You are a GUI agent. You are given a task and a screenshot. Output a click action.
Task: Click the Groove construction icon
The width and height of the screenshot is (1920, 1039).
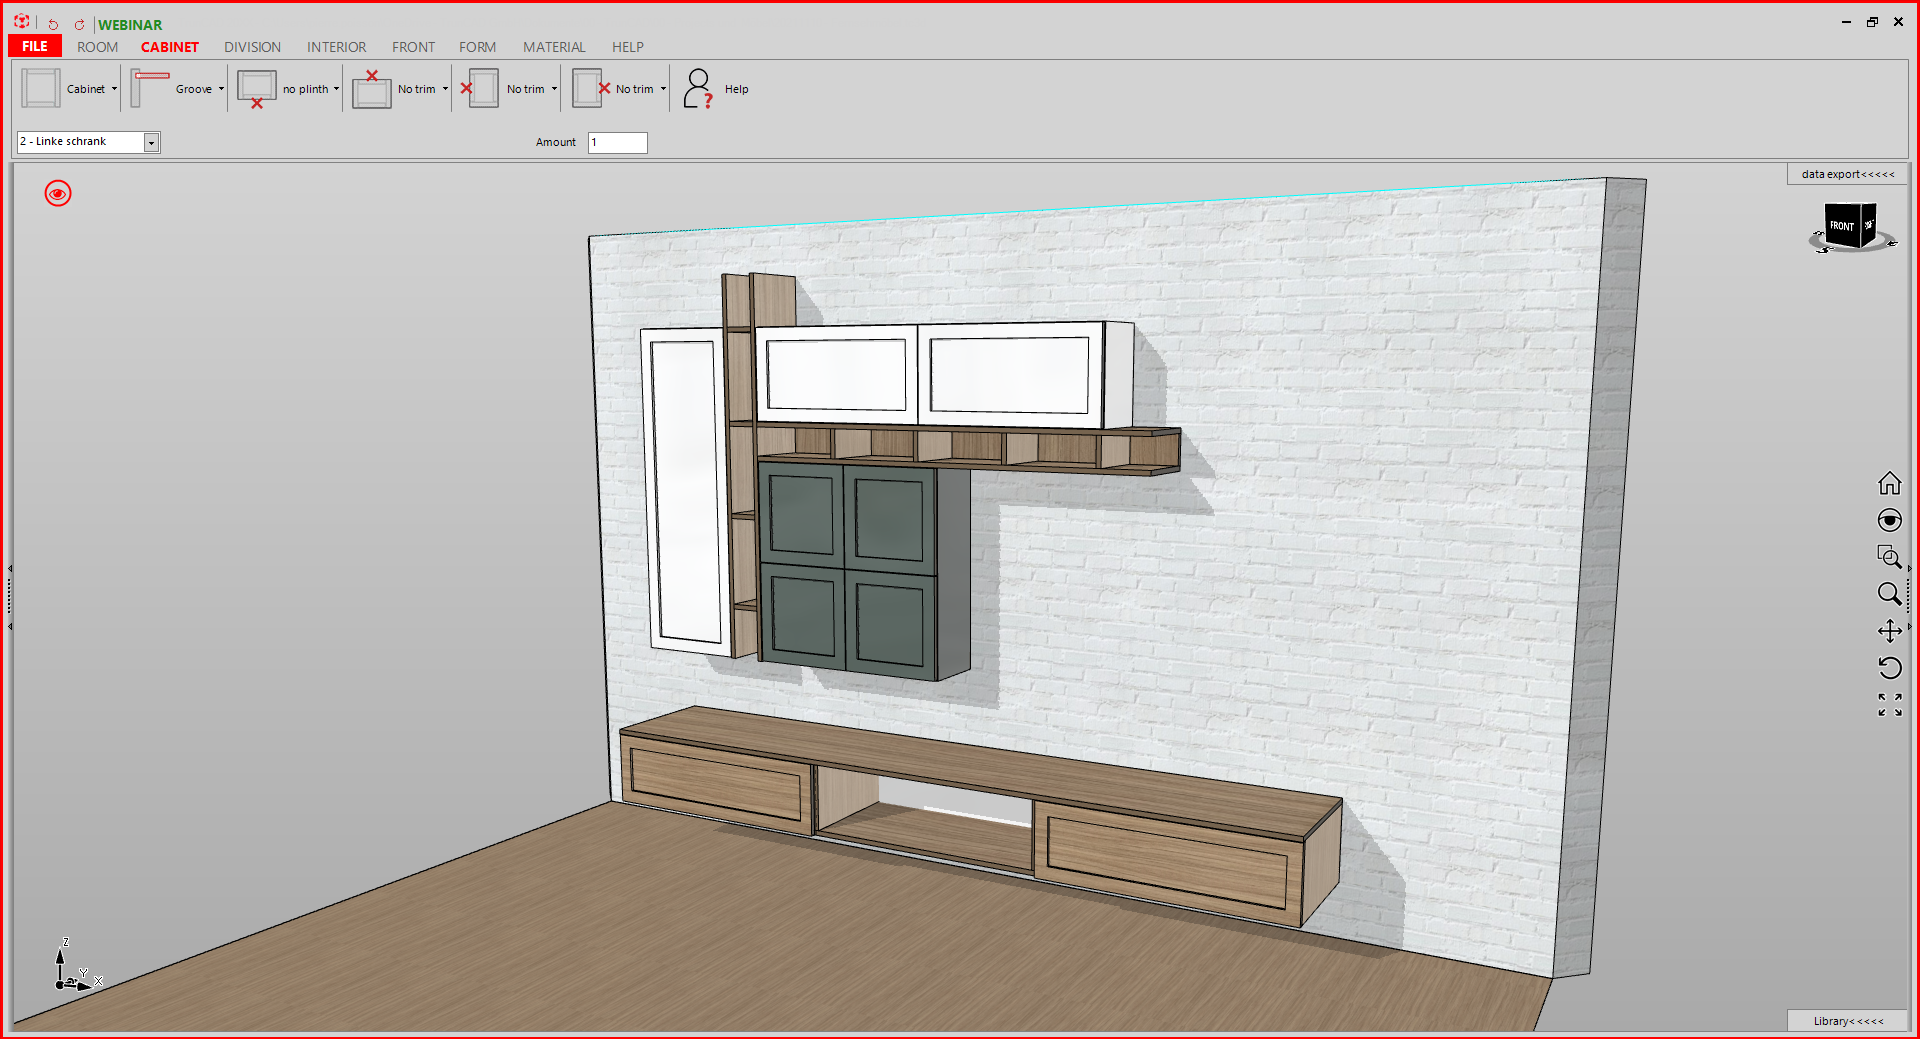(150, 88)
